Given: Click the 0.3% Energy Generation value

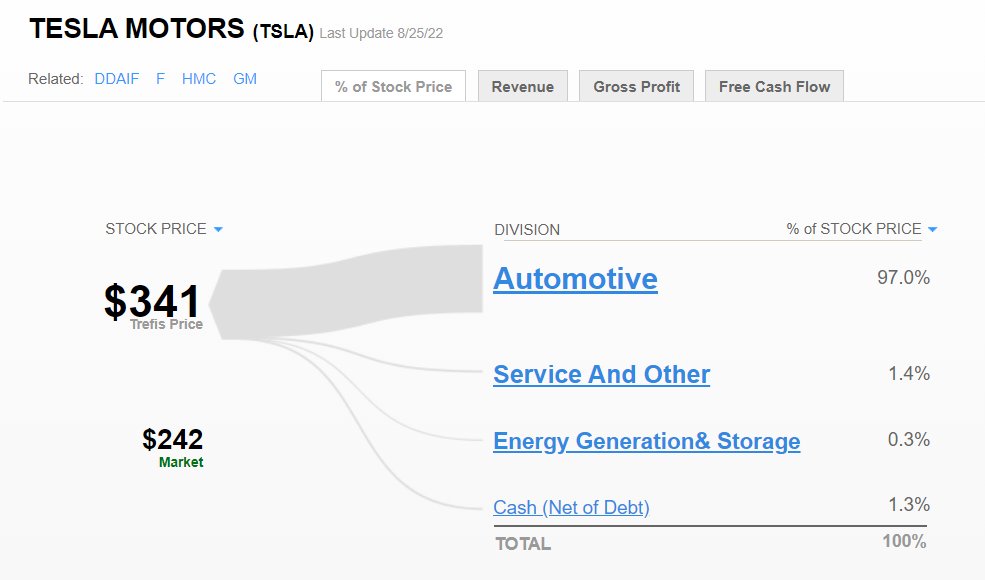Looking at the screenshot, I should [909, 439].
